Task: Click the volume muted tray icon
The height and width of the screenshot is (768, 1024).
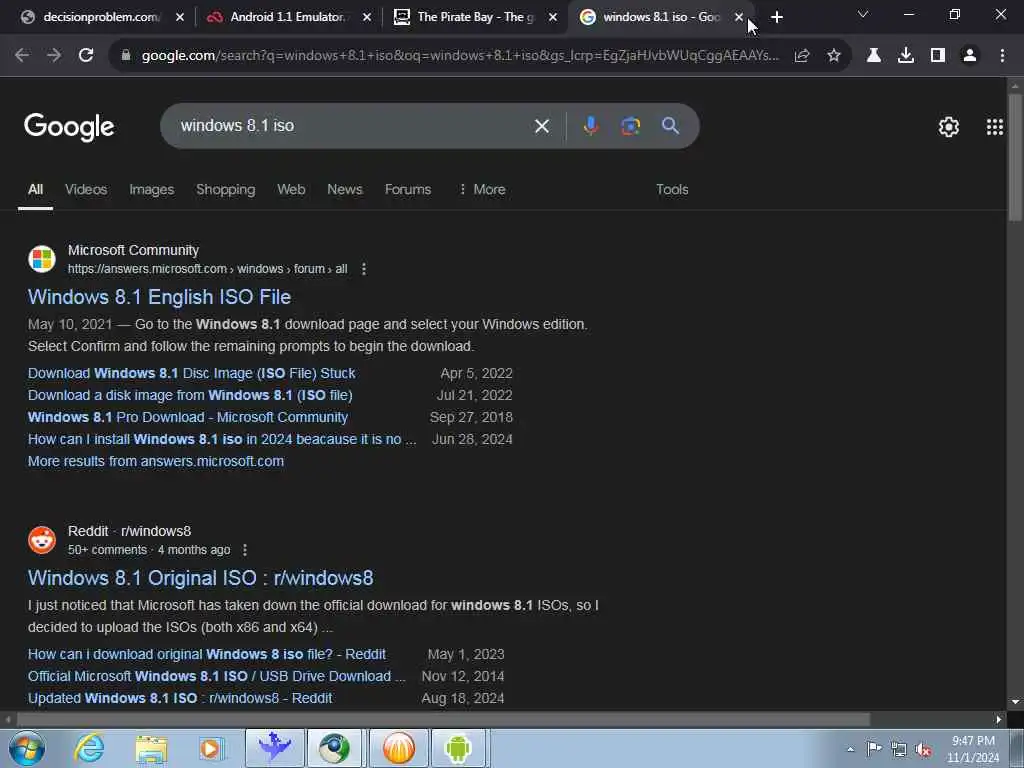Action: (x=923, y=749)
